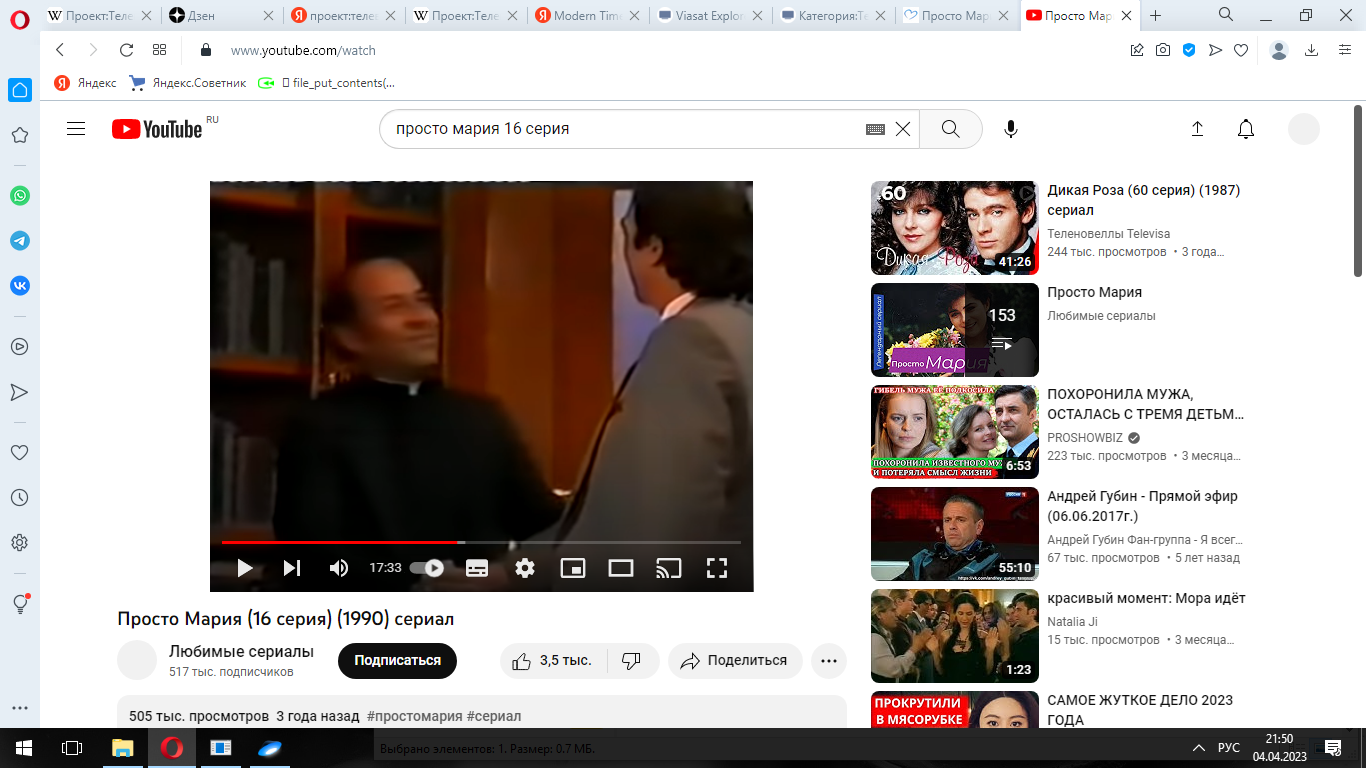Switch to the Дзен browser tab
1366x768 pixels.
coord(220,16)
